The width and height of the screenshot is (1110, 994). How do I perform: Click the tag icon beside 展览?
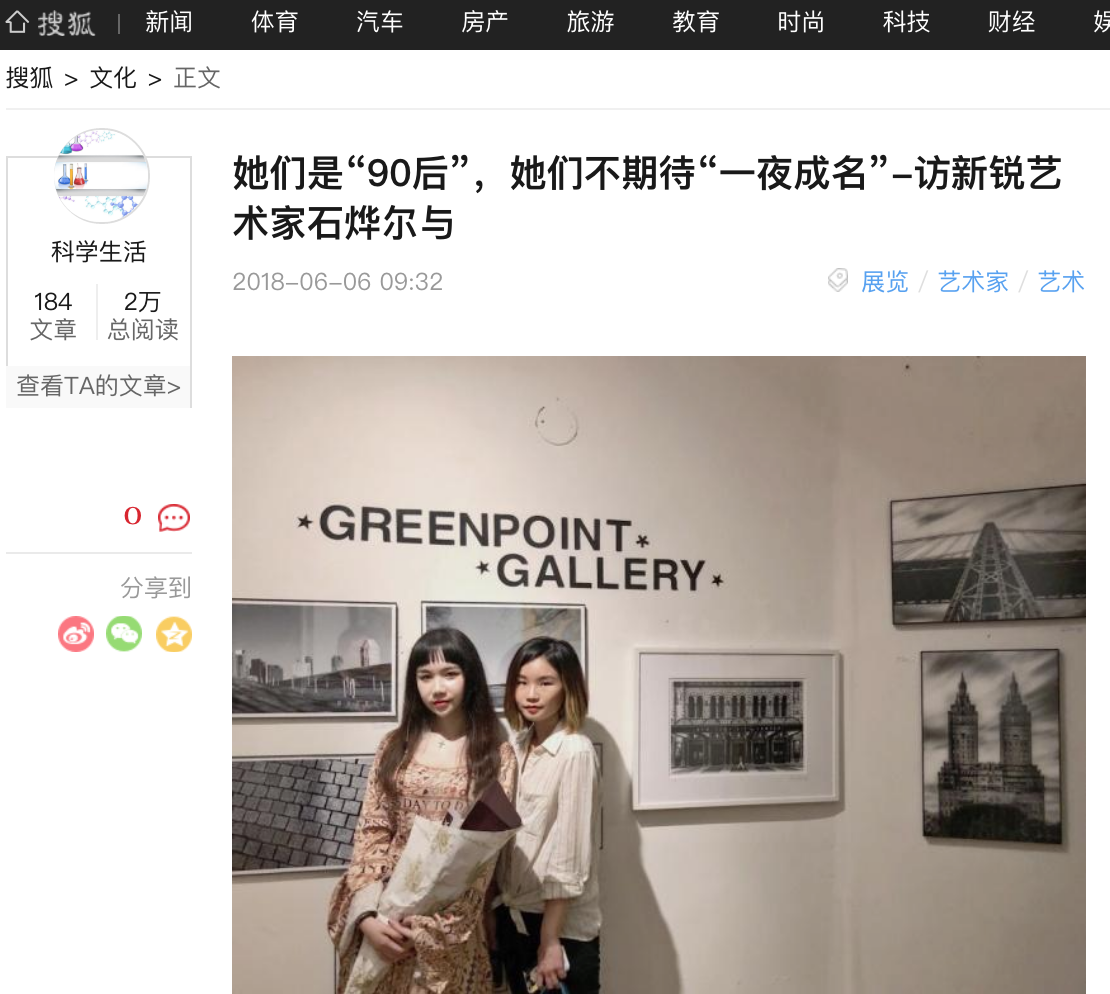(x=838, y=281)
